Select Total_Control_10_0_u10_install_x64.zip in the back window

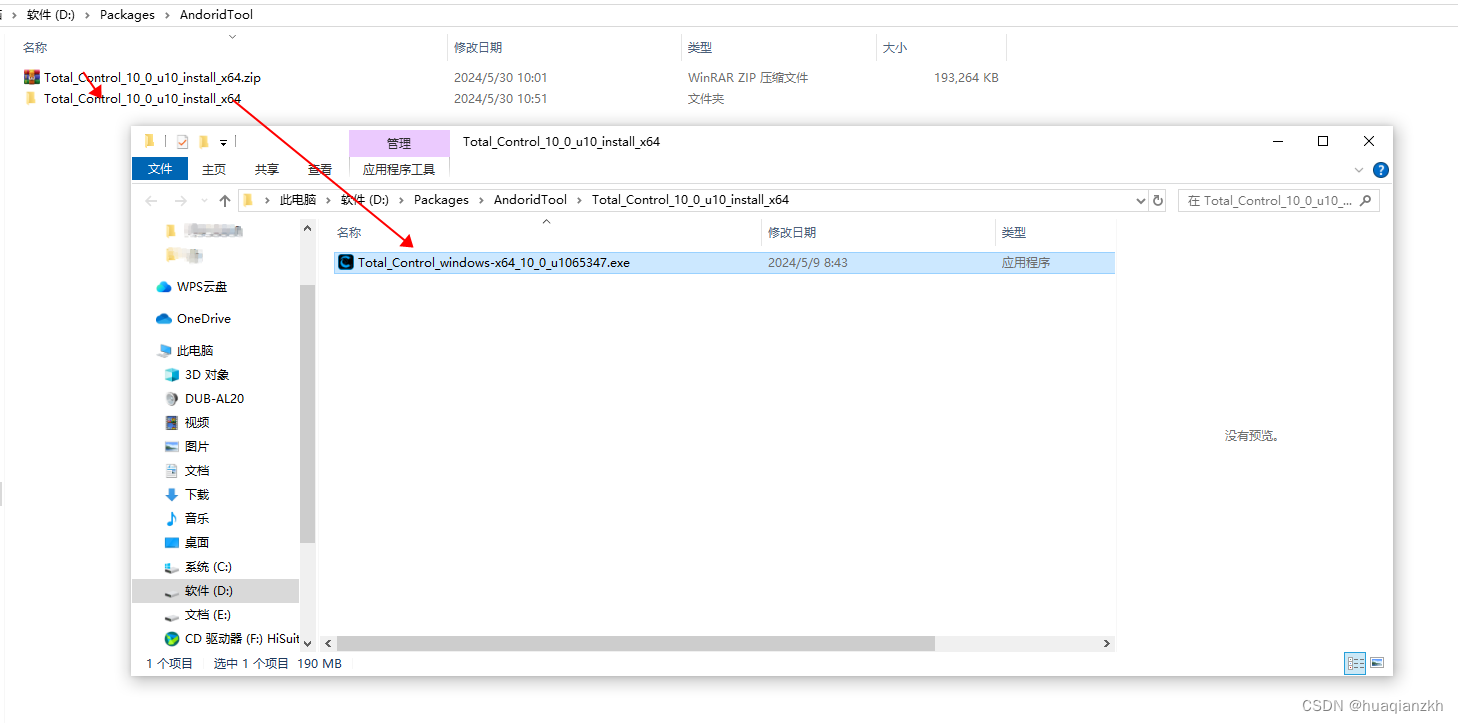(x=152, y=77)
